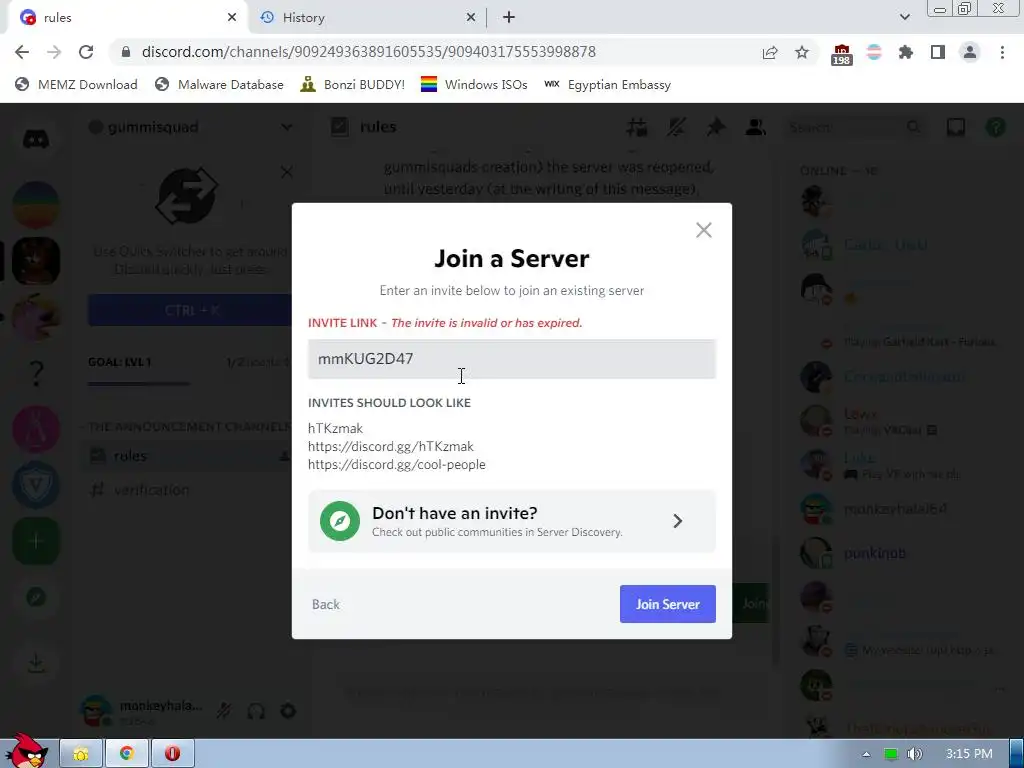The width and height of the screenshot is (1024, 768).
Task: Click the chevron next to Don't have an invite
Action: (678, 521)
